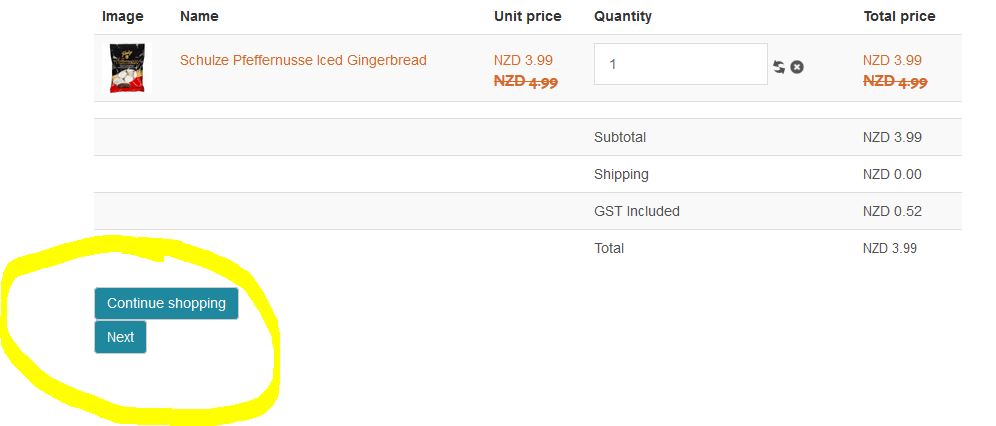Focus the quantity input field
996x426 pixels.
[x=680, y=64]
